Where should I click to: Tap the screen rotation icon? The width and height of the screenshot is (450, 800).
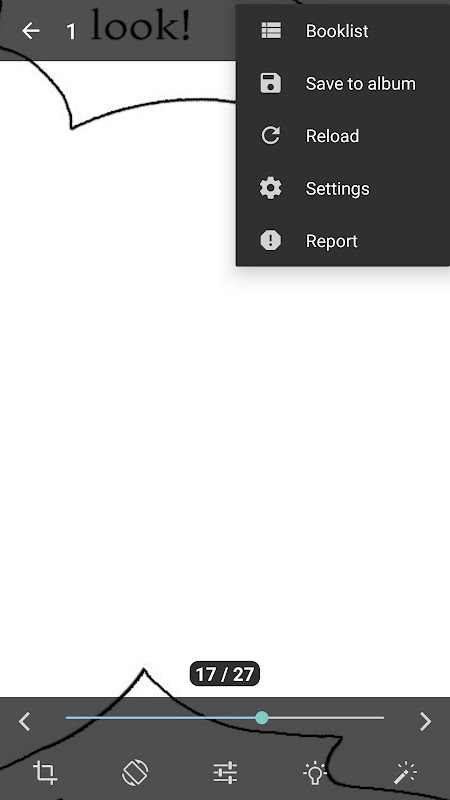pyautogui.click(x=135, y=772)
